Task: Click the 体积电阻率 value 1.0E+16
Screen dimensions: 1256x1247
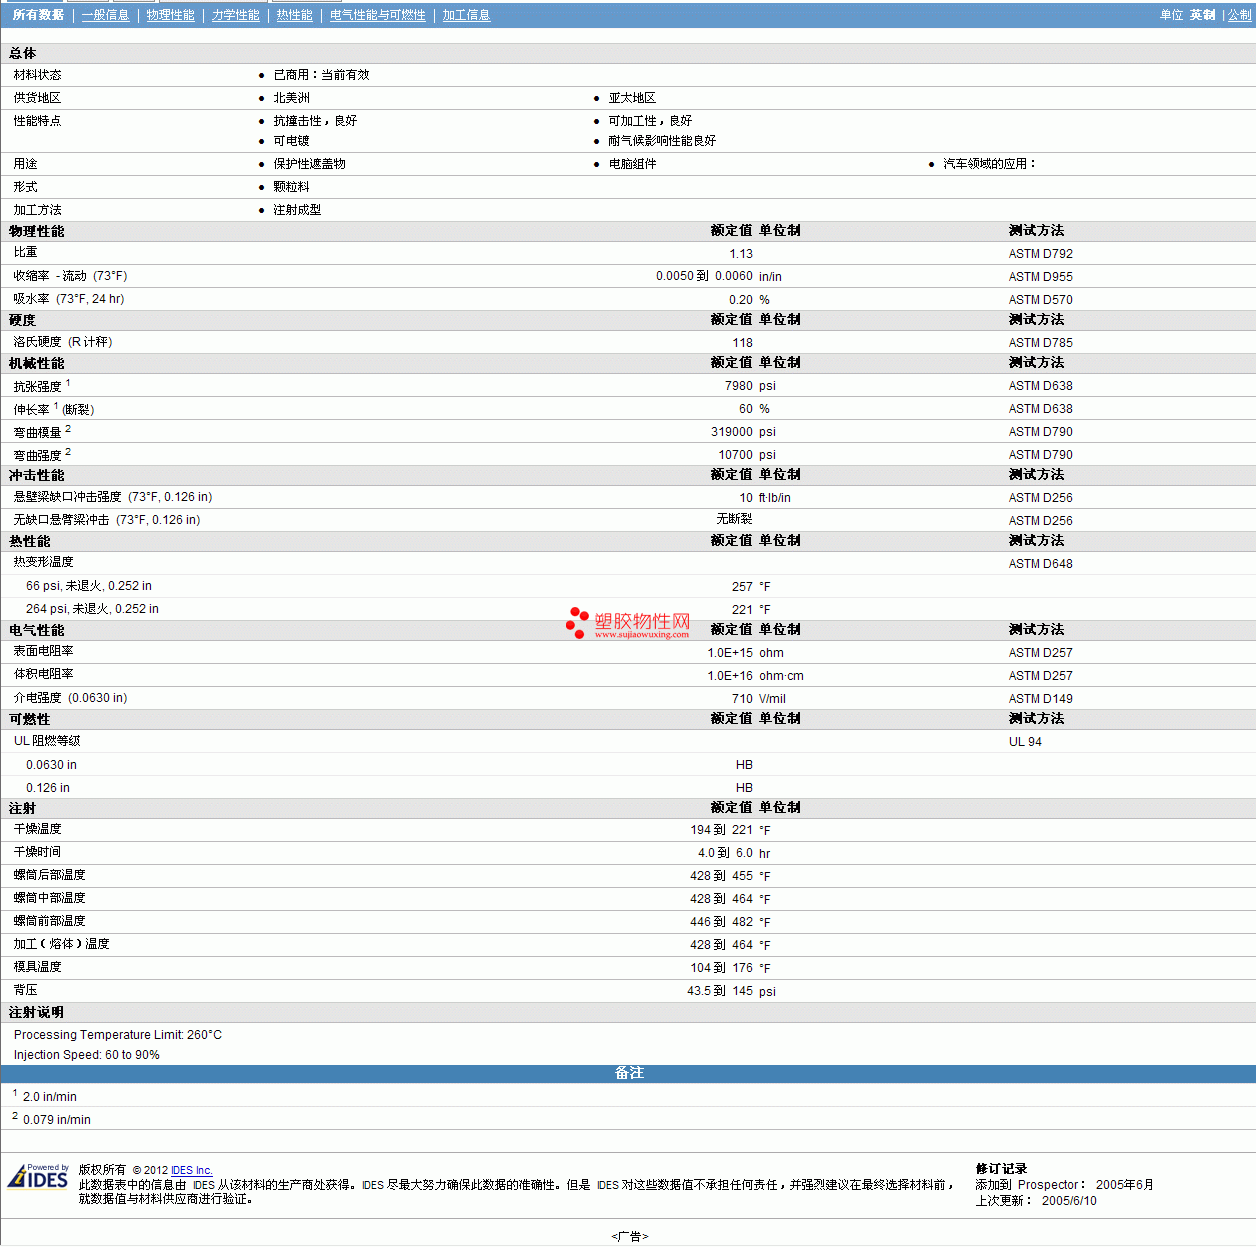Action: 730,676
